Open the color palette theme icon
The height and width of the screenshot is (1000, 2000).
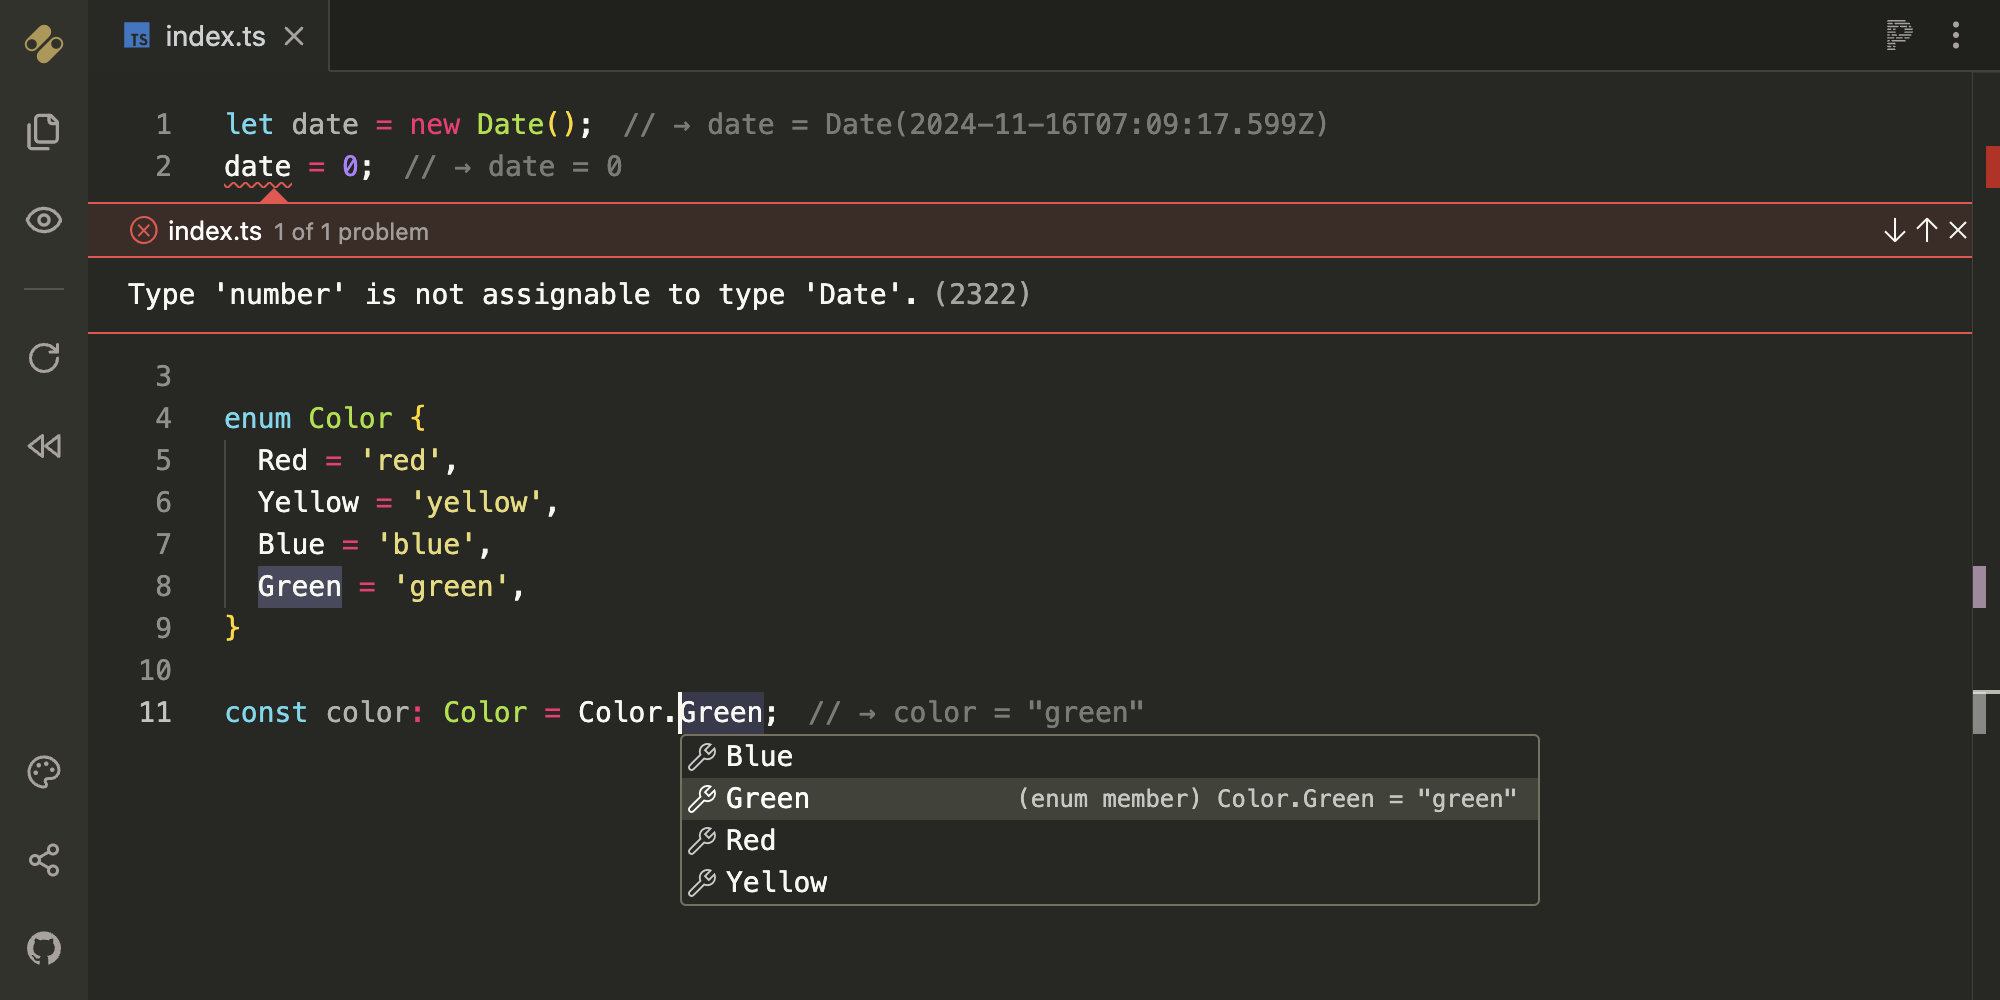(44, 772)
